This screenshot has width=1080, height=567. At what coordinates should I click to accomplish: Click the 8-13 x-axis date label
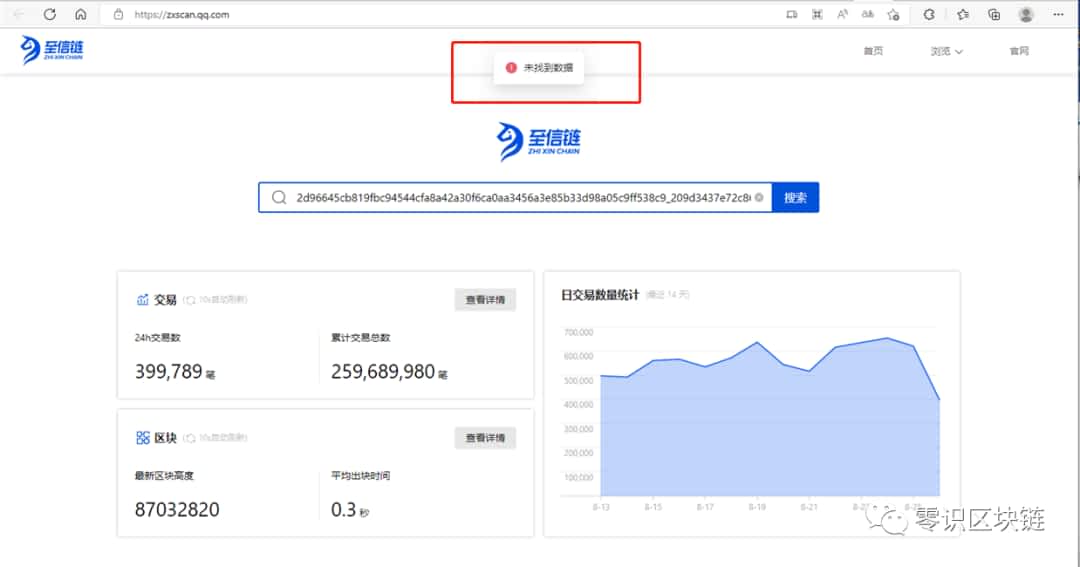coord(601,507)
